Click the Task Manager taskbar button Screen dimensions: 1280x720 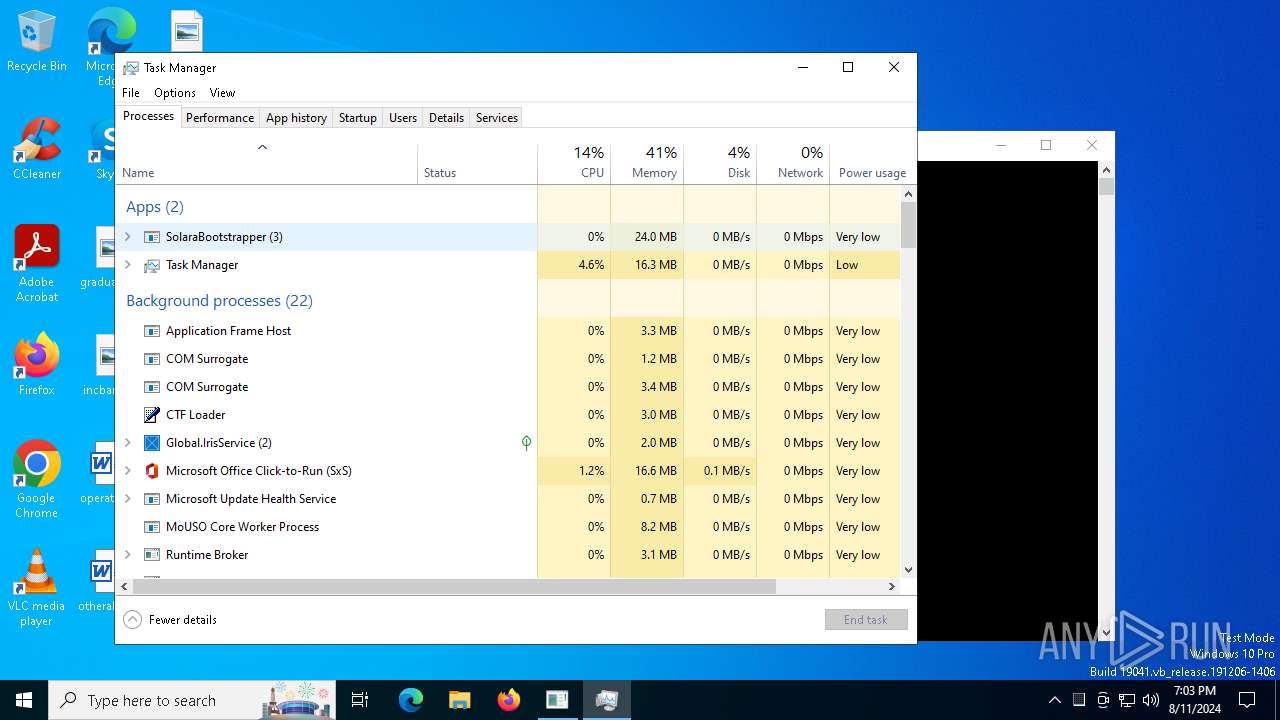click(606, 700)
